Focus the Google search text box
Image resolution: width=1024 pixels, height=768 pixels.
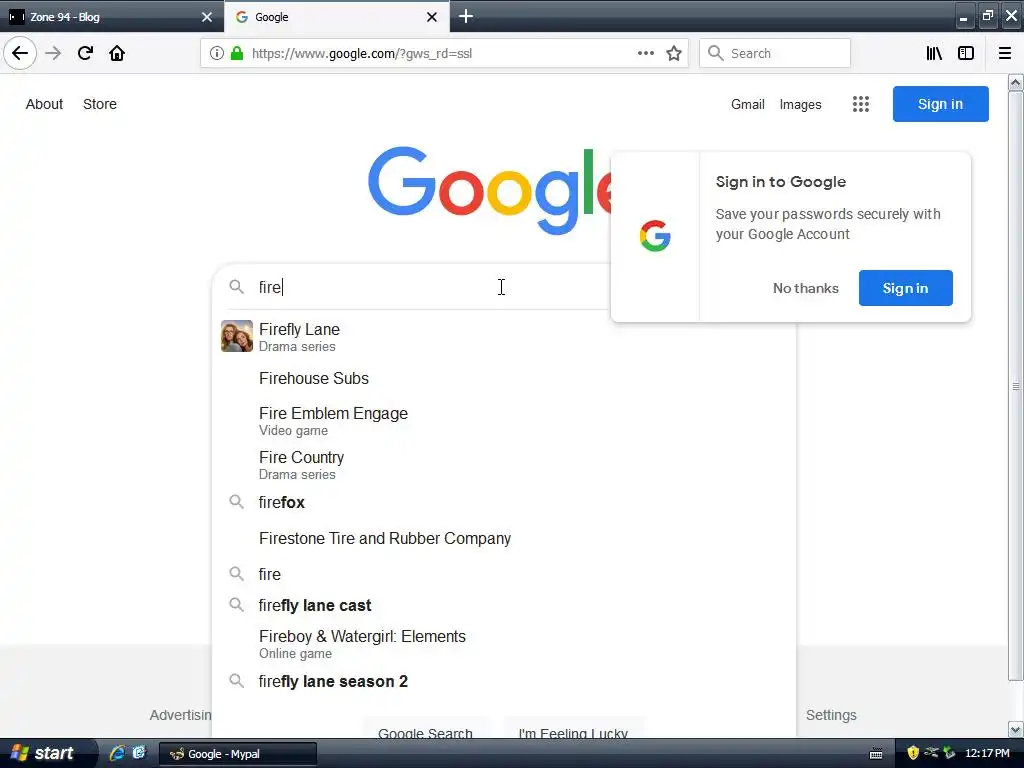(418, 287)
